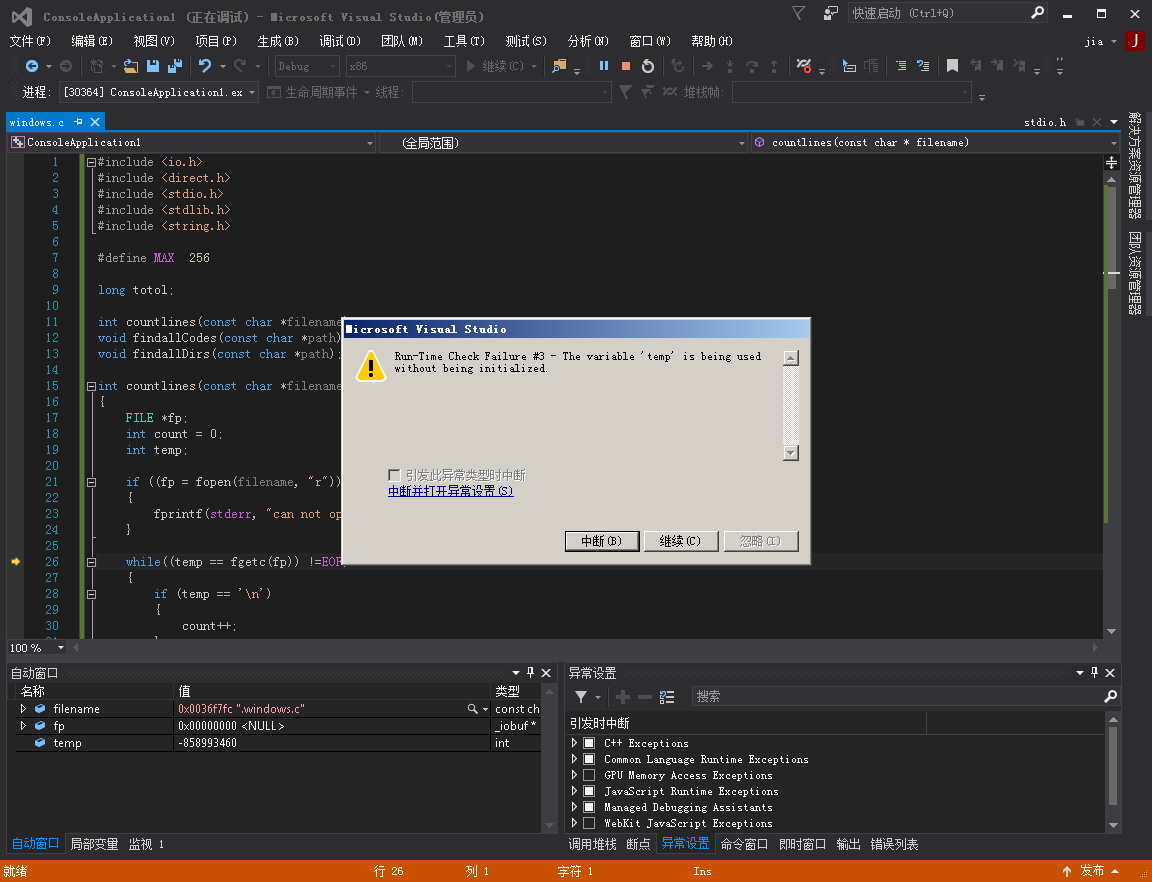Screen dimensions: 1152x882
Task: Click the search magnifier in quick launch
Action: click(1037, 12)
